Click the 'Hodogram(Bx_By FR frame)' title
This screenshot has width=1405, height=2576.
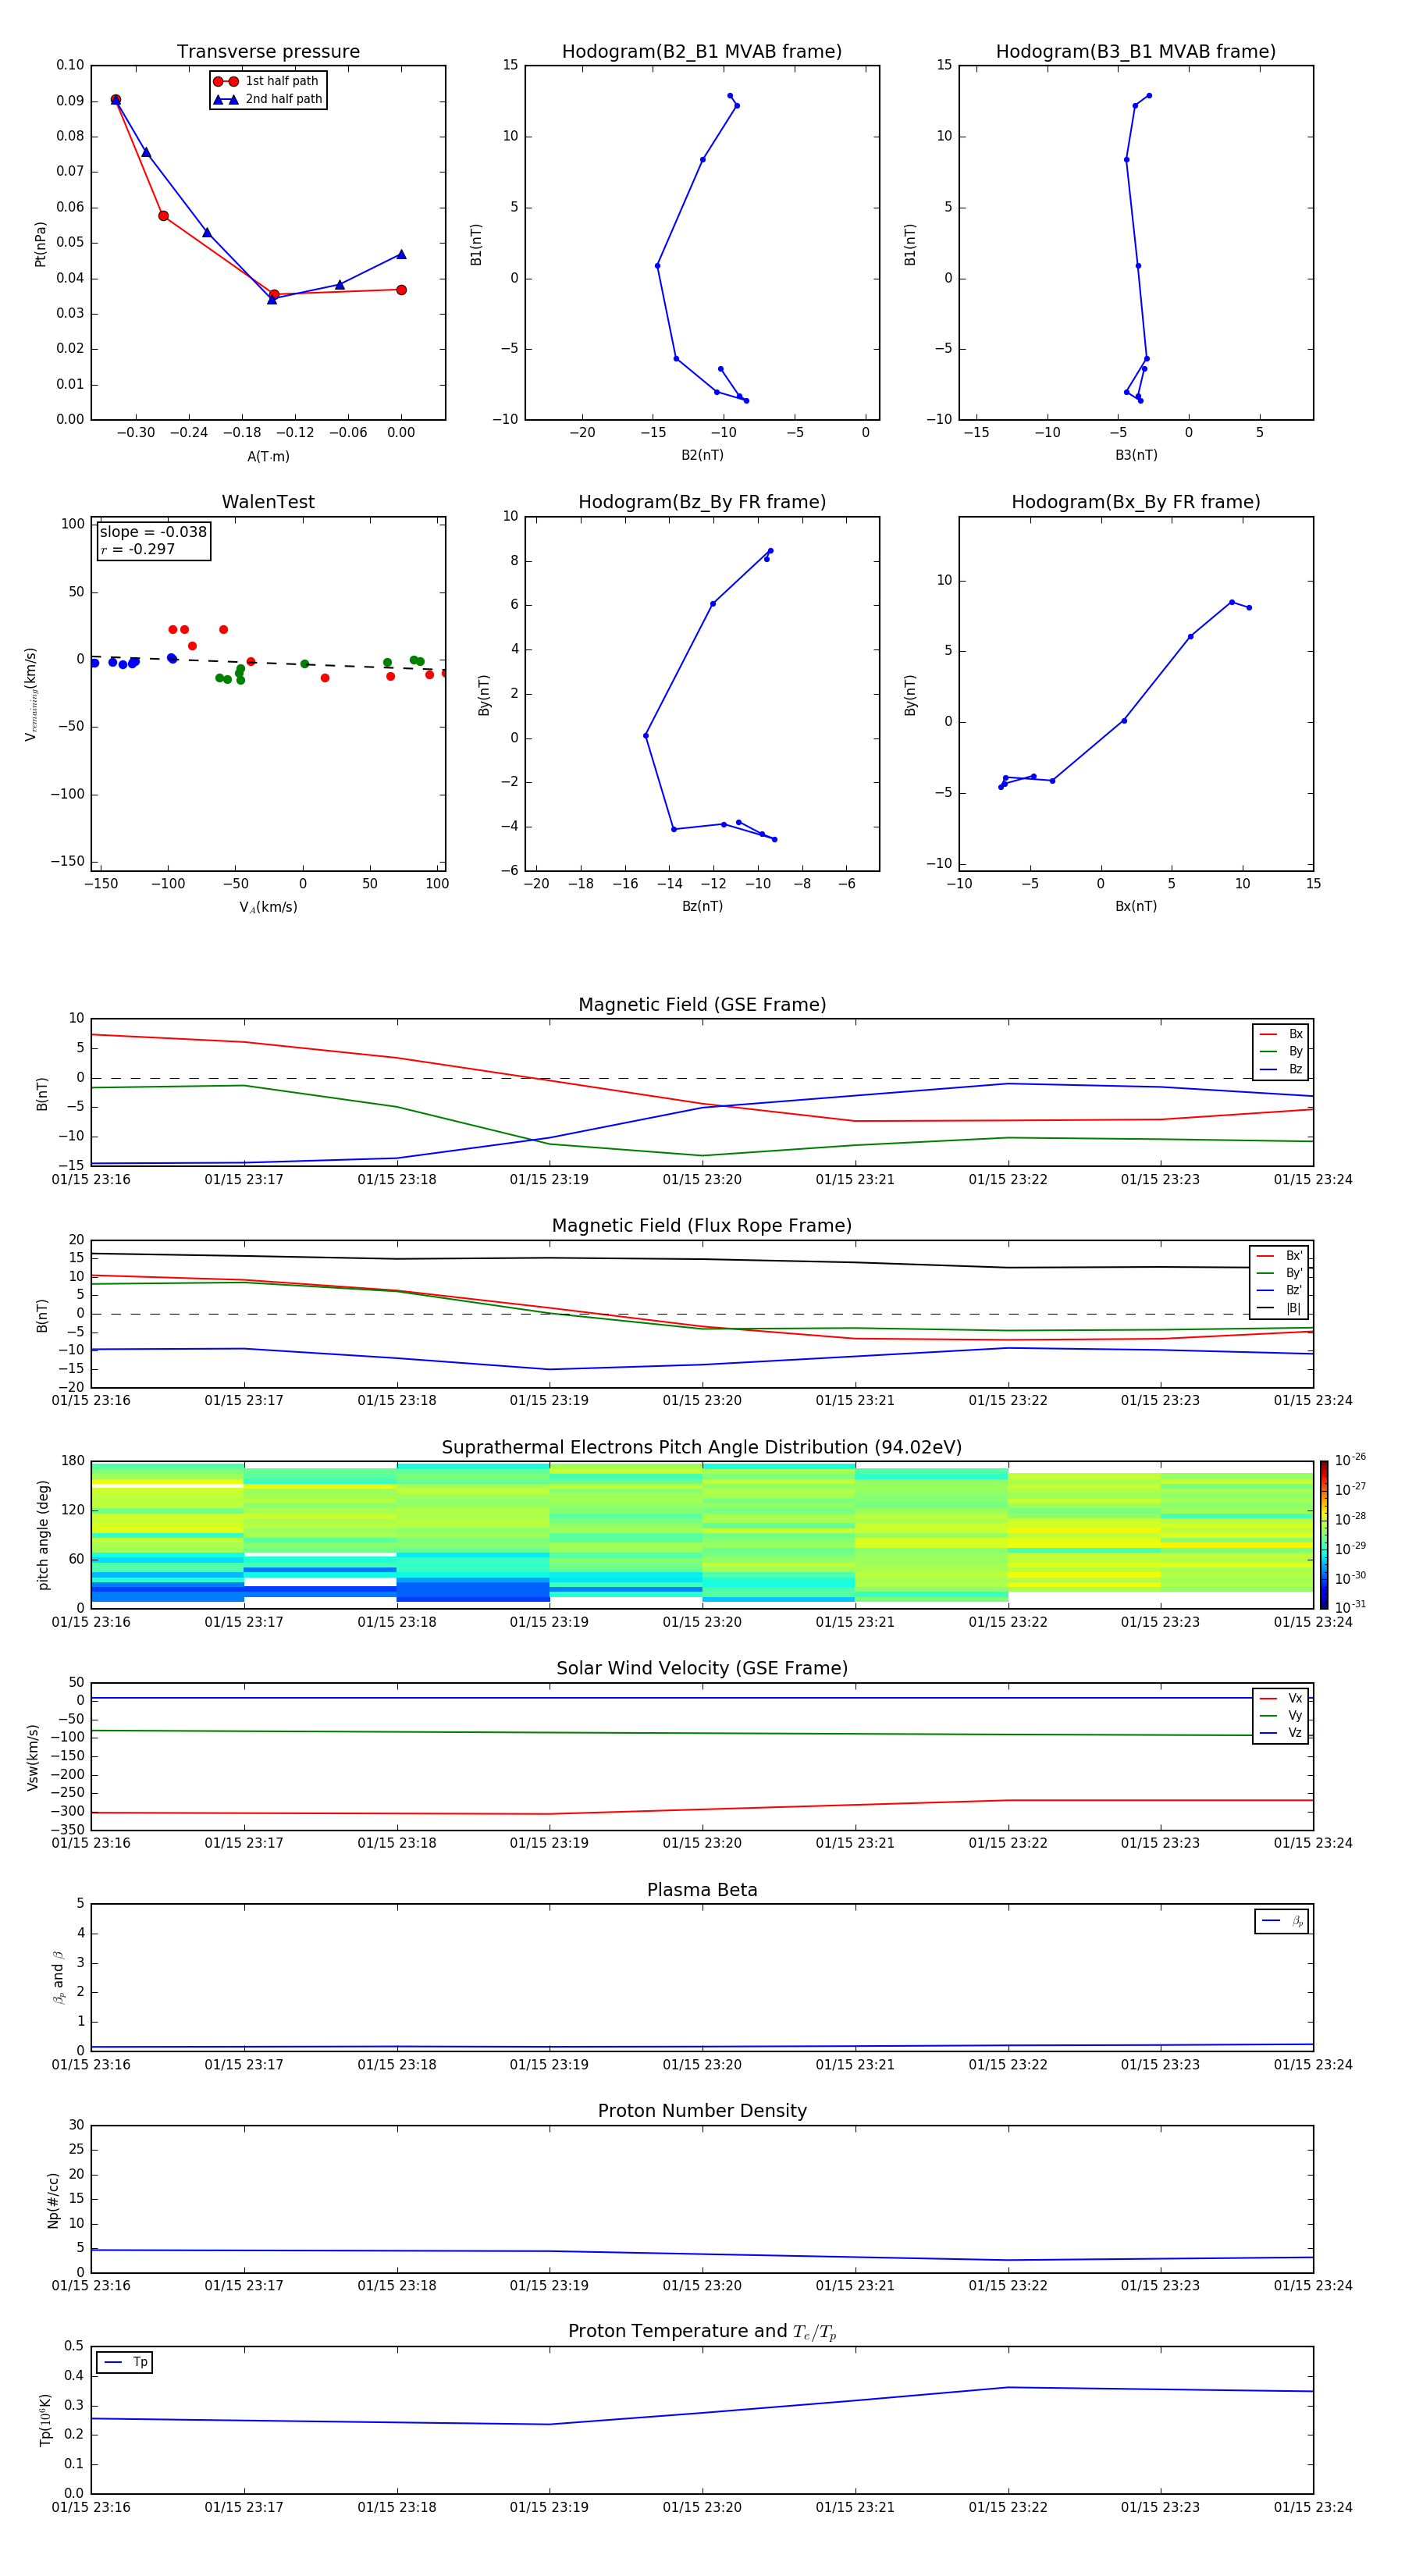[1136, 502]
